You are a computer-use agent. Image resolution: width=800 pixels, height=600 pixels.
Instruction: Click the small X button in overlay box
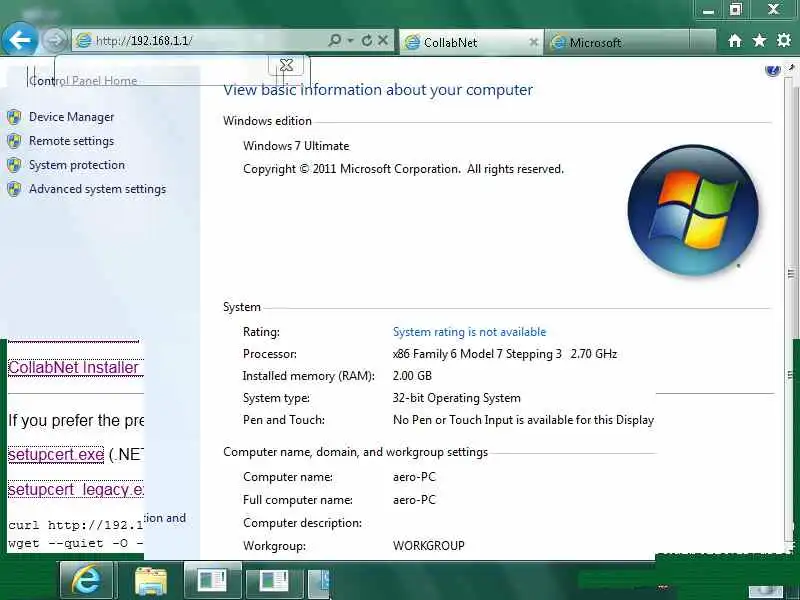point(286,65)
